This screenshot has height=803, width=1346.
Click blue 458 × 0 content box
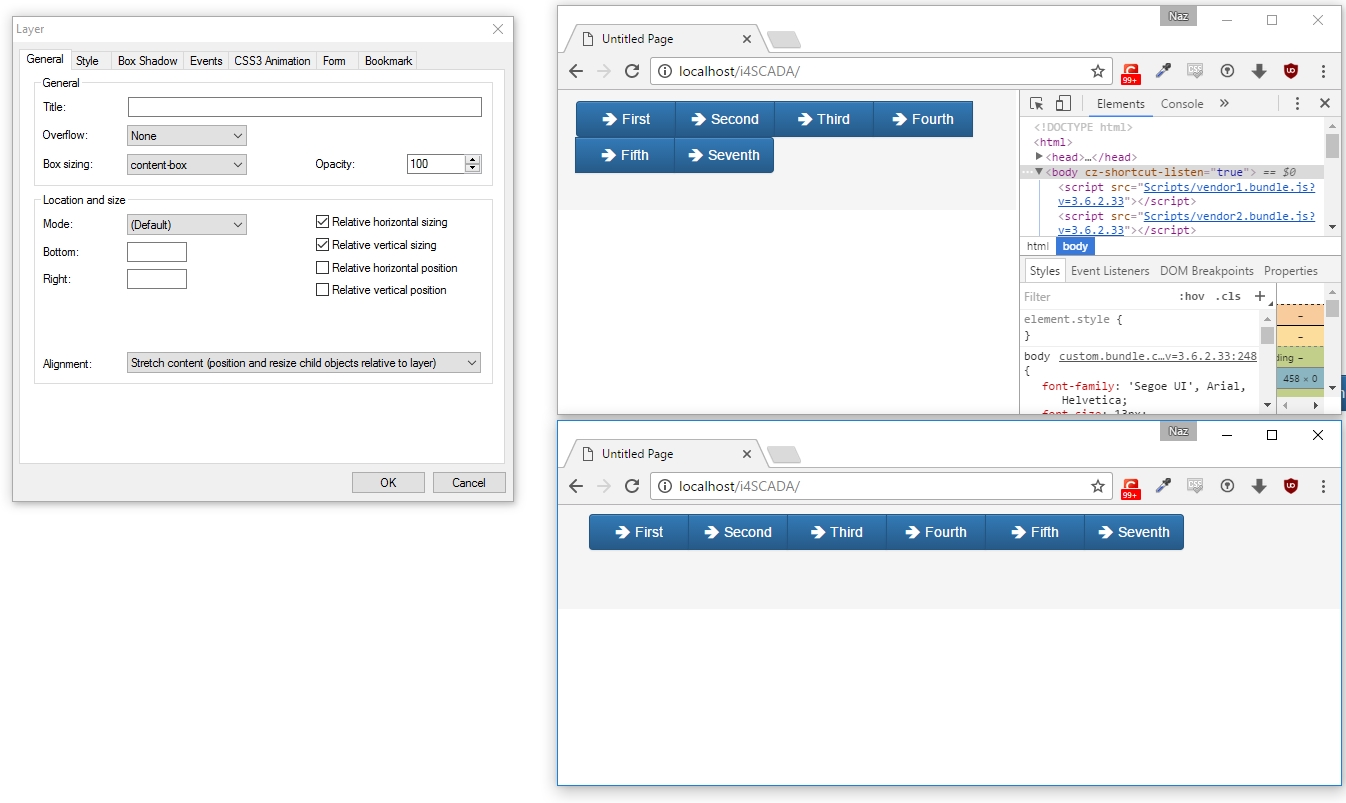(1300, 379)
